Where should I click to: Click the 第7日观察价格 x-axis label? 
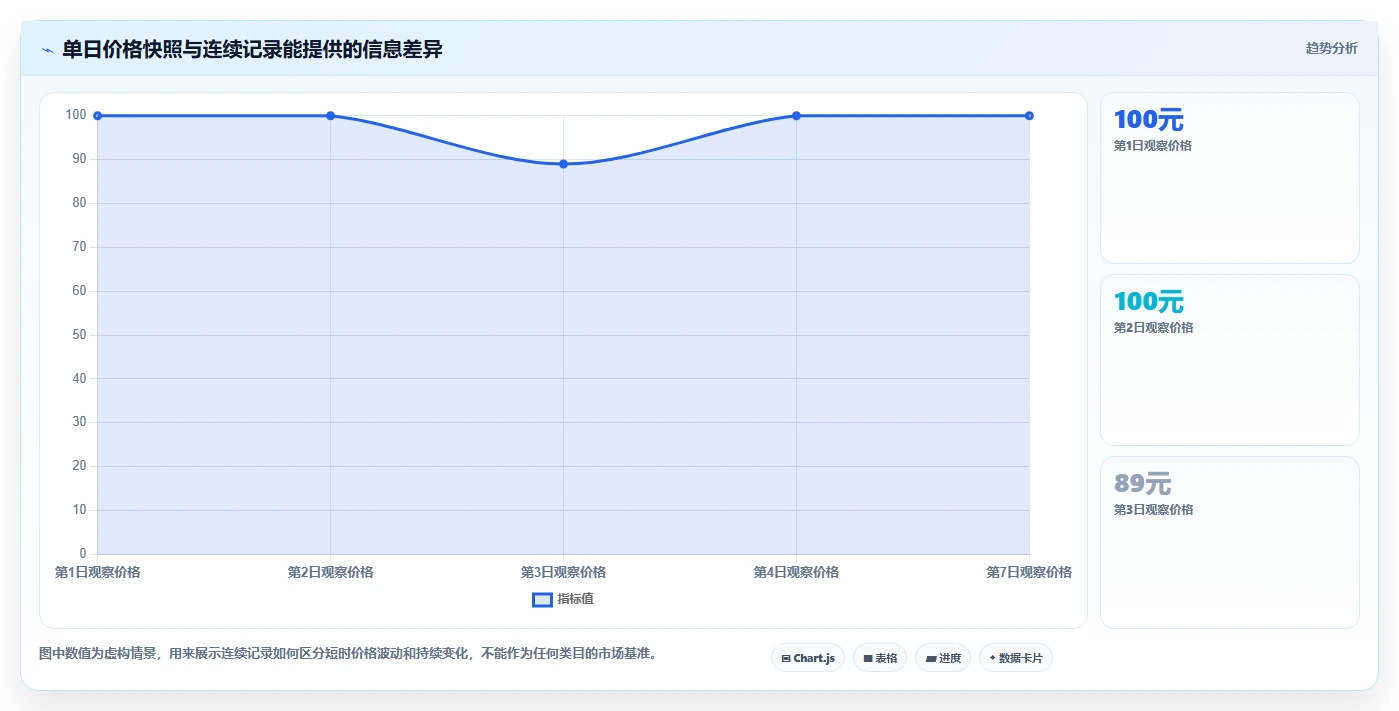[x=1029, y=573]
